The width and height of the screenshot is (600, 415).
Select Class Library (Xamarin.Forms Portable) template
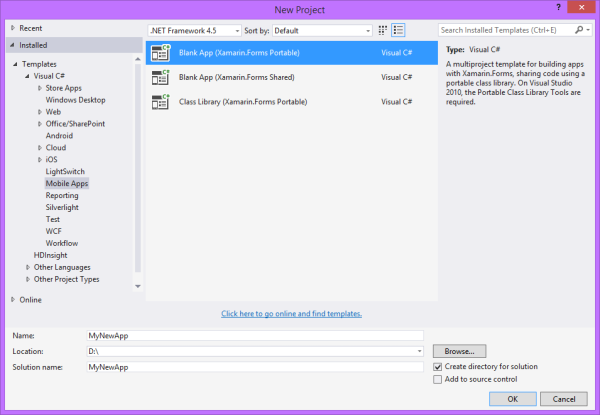[292, 102]
